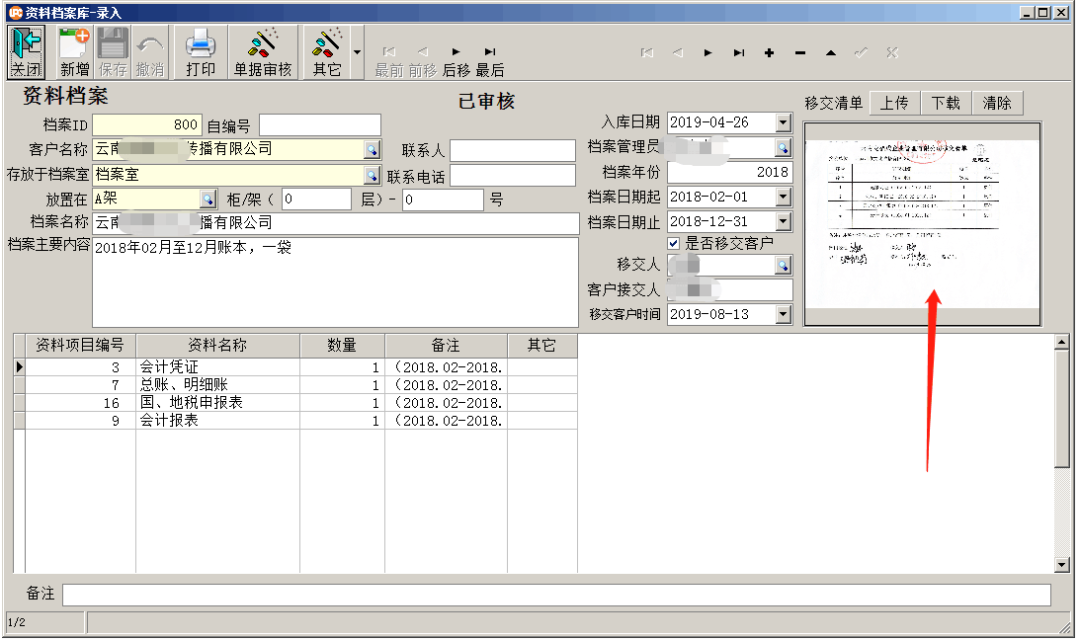Click the 号 number field after 层
The height and width of the screenshot is (641, 1080).
point(443,200)
